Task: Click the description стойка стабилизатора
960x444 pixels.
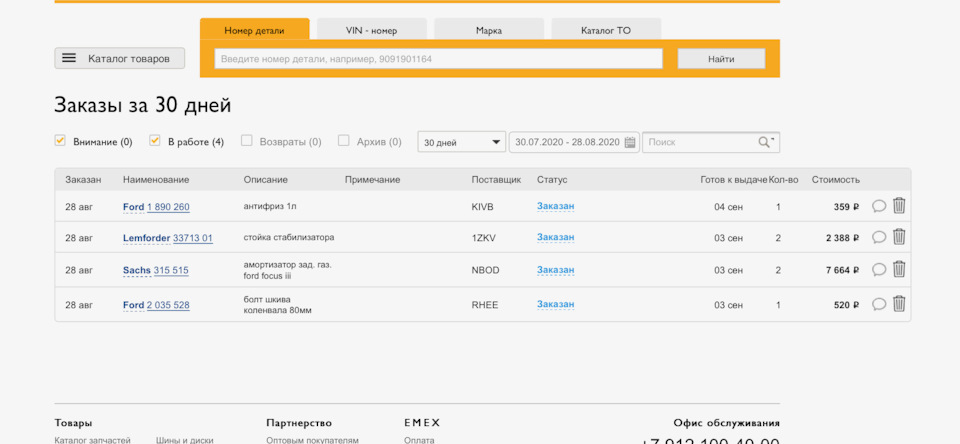Action: click(289, 237)
